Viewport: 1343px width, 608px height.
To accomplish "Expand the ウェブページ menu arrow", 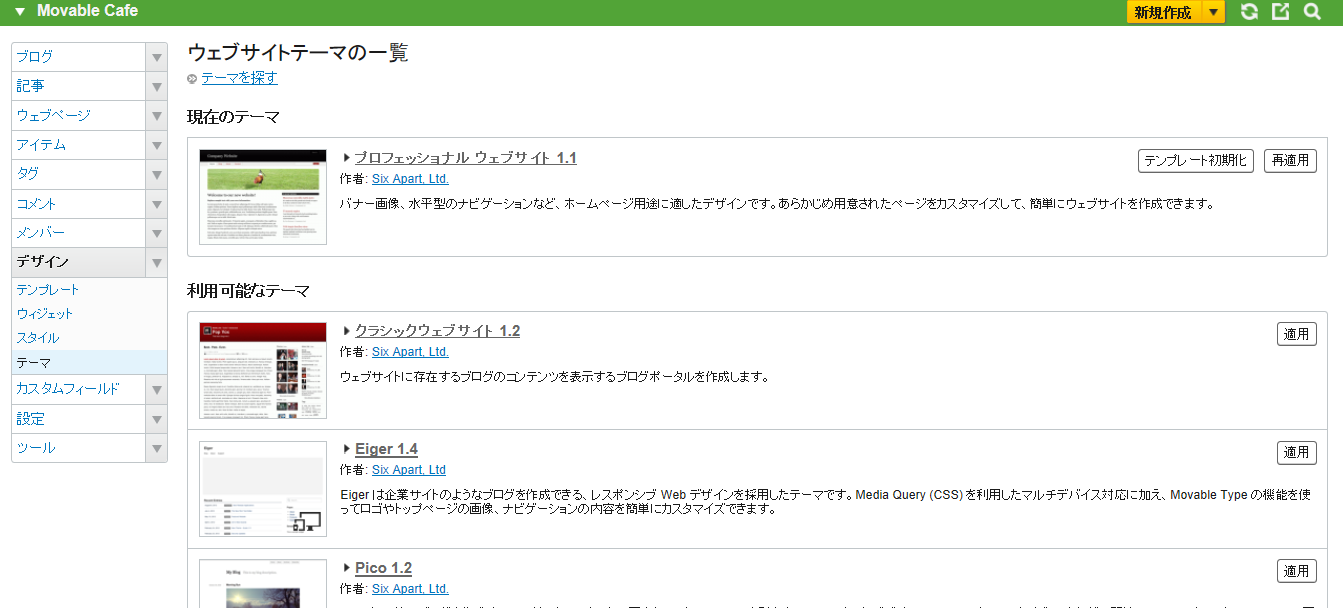I will tap(156, 115).
